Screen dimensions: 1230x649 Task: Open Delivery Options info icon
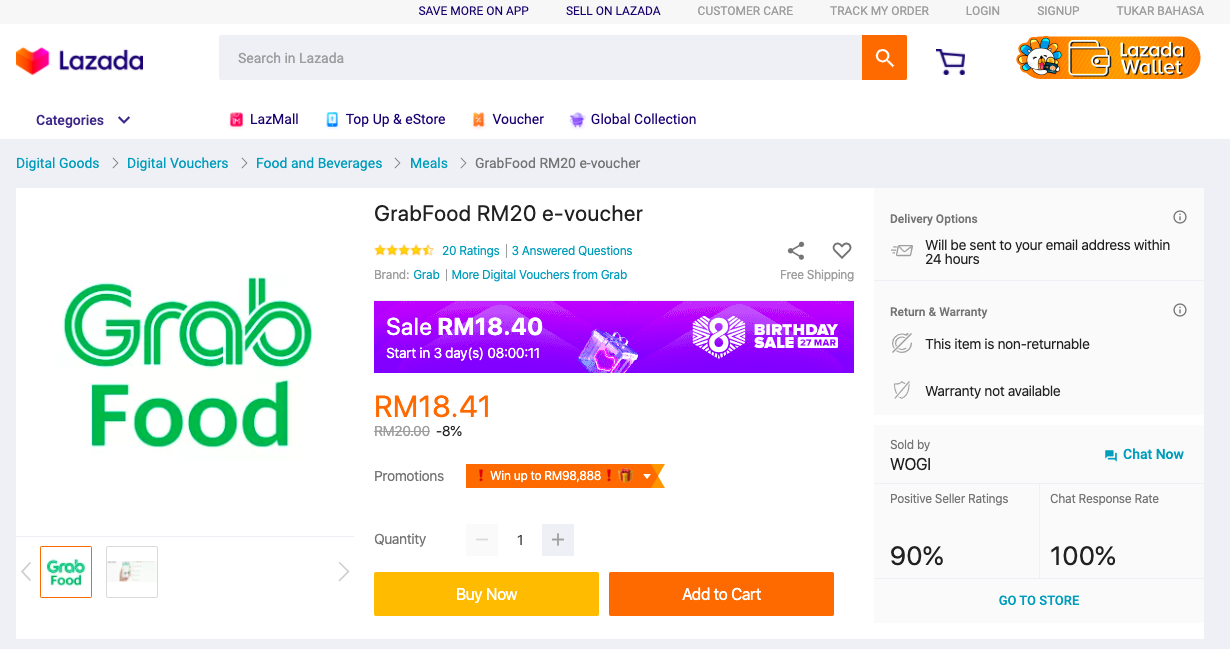[1180, 217]
